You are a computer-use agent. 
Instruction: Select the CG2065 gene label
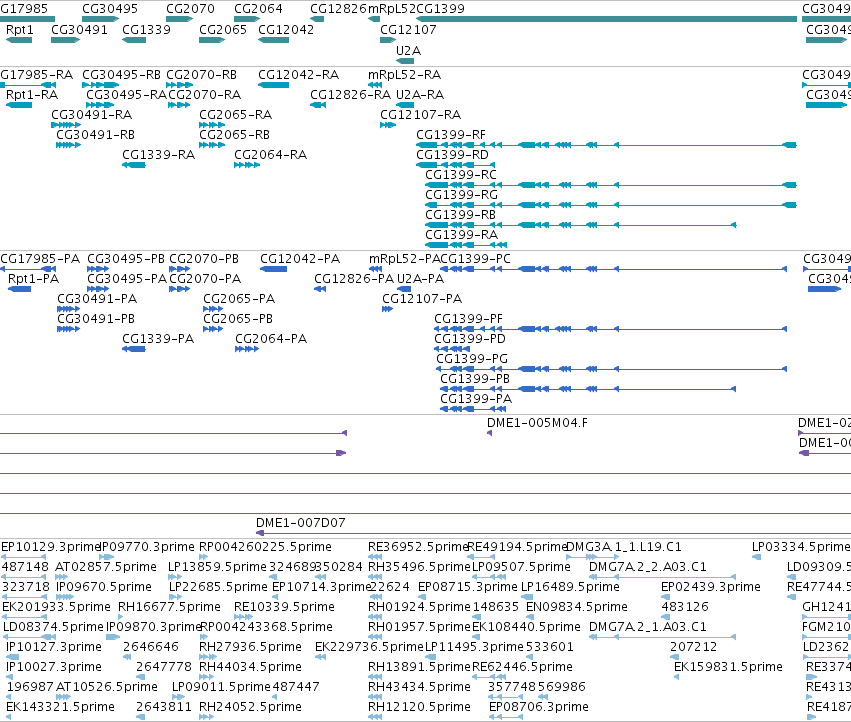pos(223,30)
